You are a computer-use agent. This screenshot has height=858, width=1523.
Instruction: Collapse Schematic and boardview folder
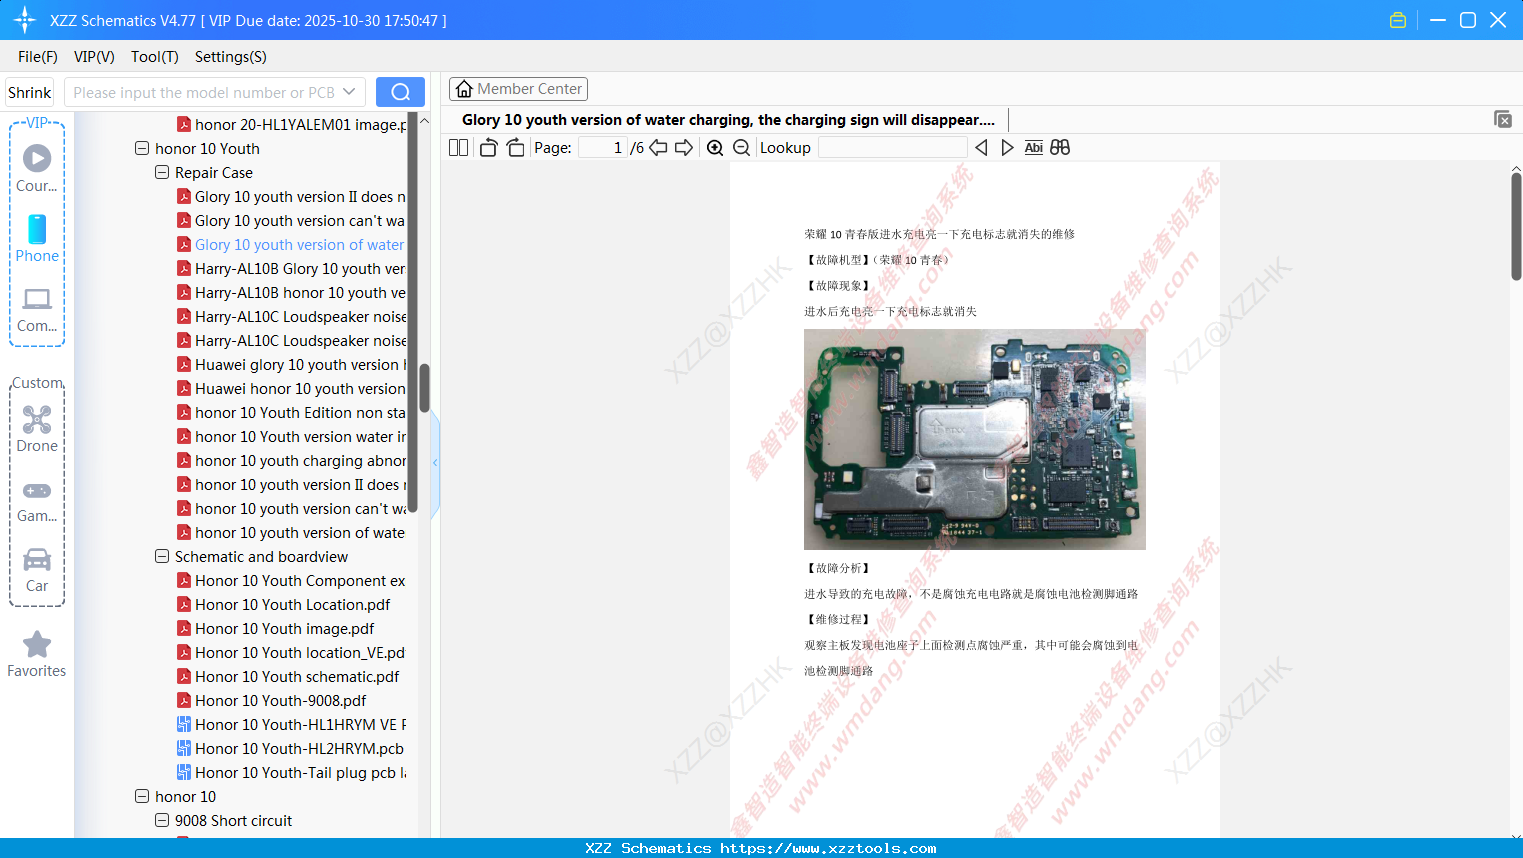pos(162,556)
